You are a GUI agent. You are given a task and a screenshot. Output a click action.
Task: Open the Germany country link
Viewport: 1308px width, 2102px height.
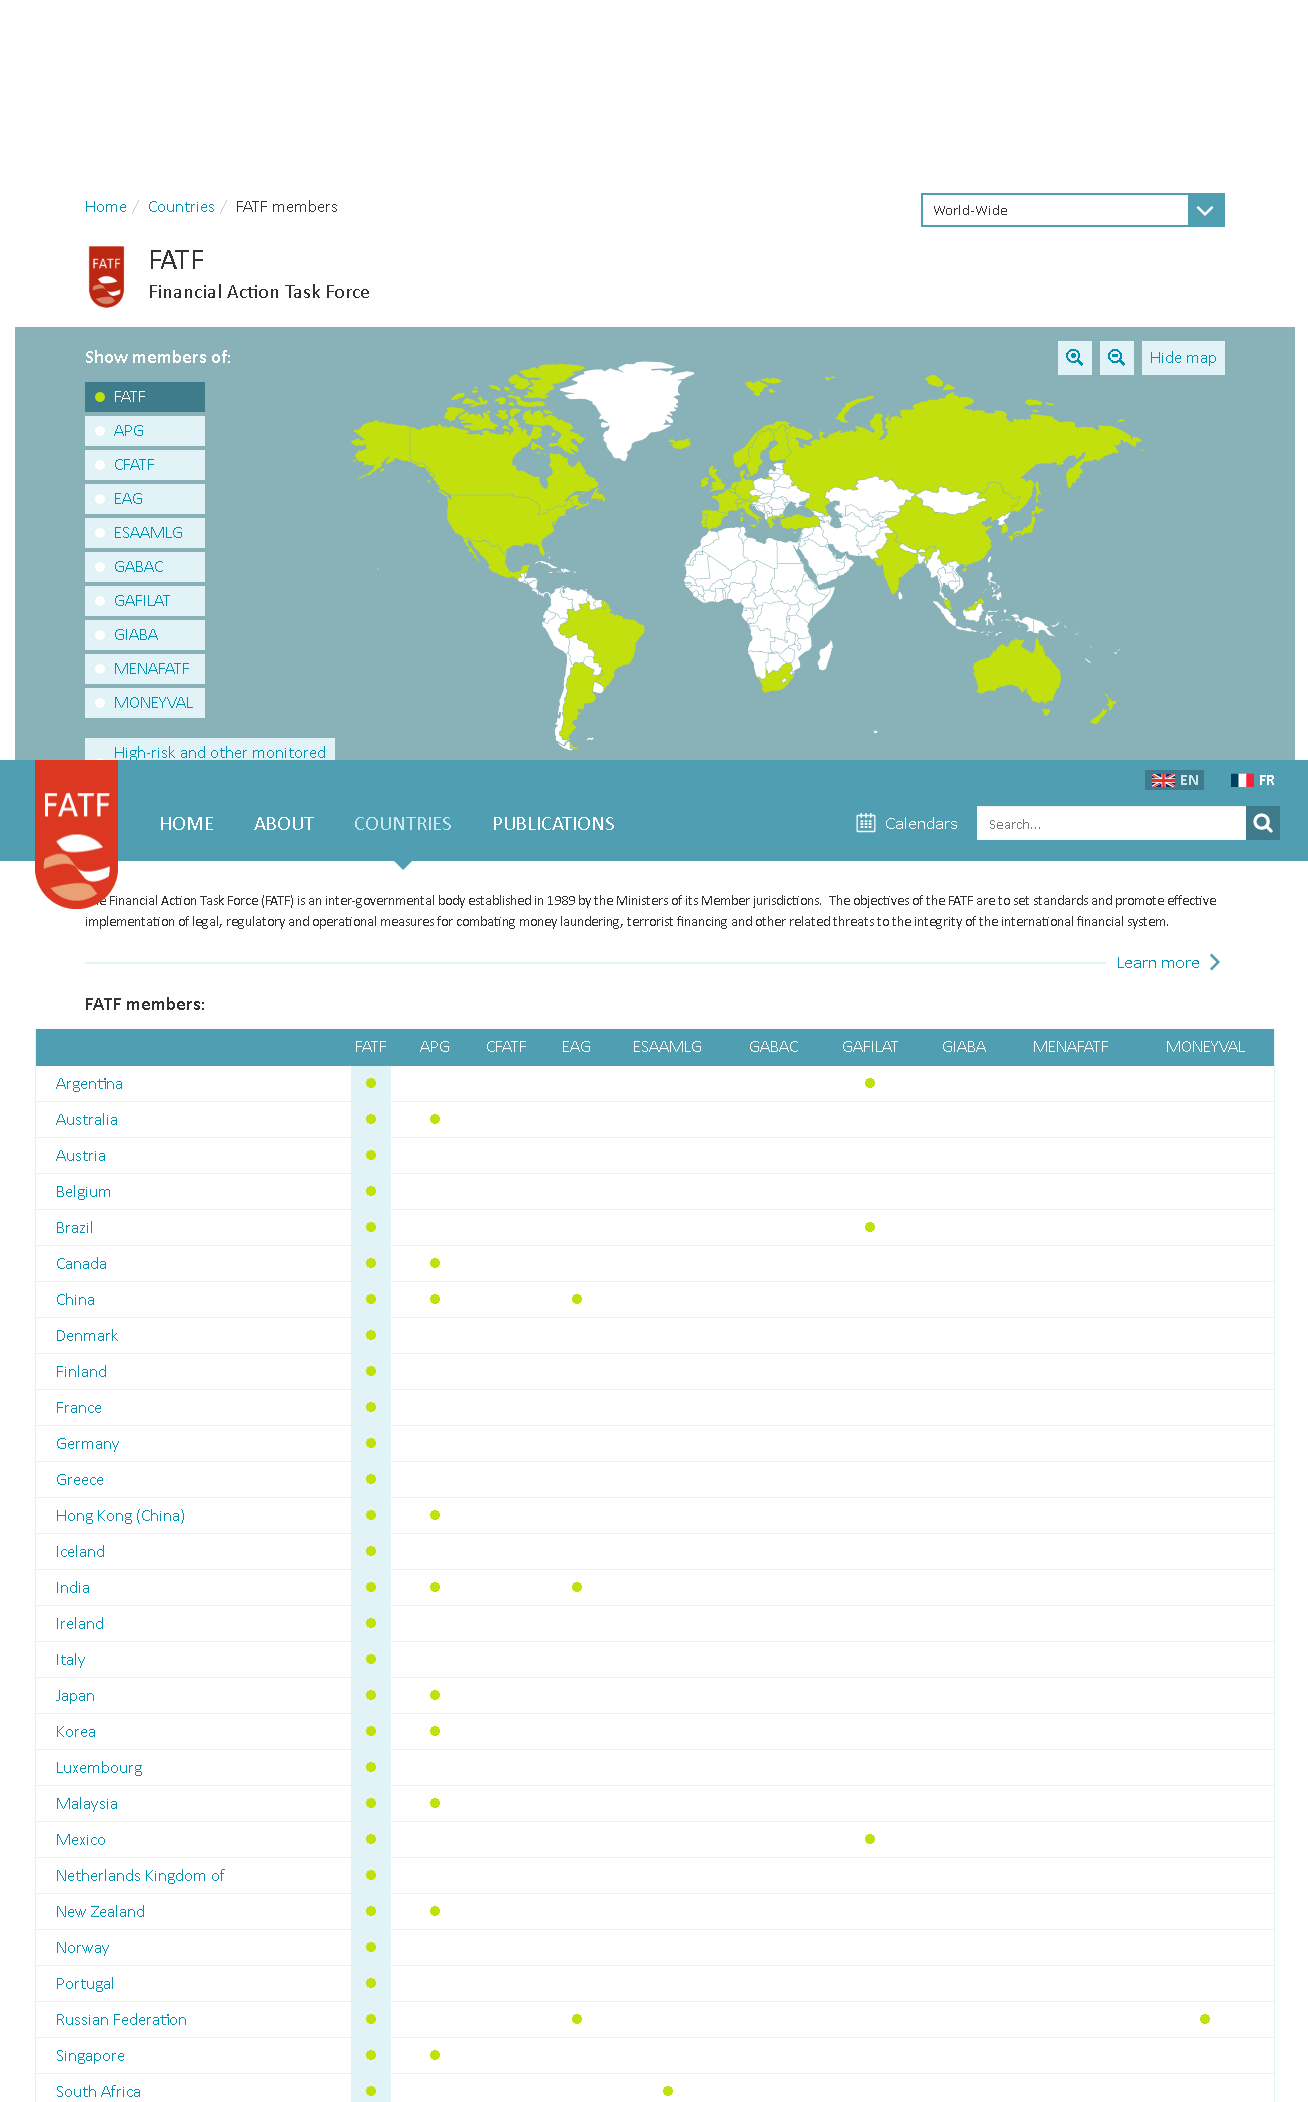87,1444
